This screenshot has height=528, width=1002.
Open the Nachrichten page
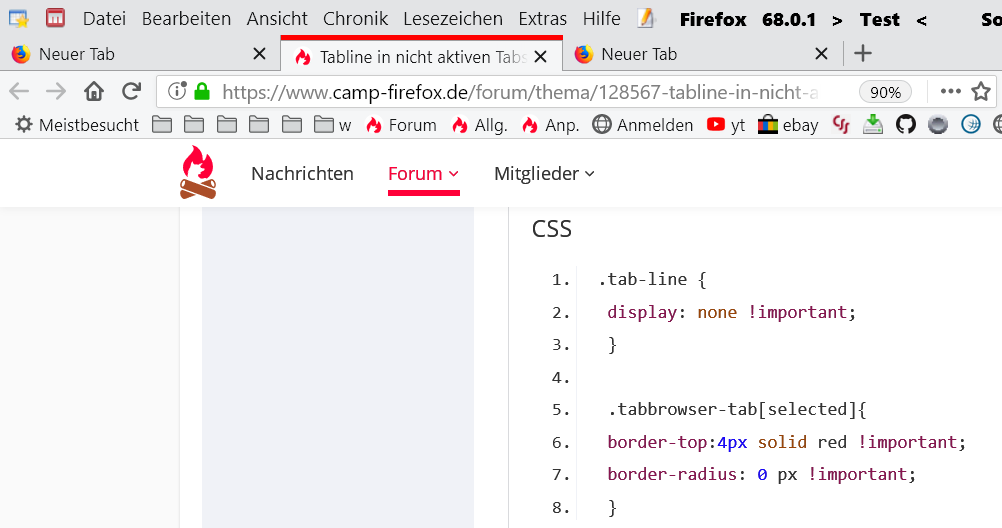pos(302,173)
